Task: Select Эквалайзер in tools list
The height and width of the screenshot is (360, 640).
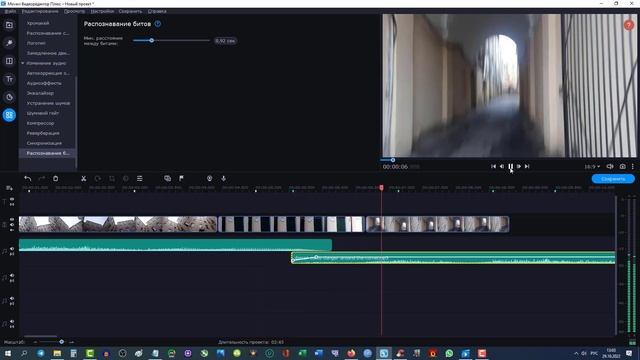Action: pos(40,93)
